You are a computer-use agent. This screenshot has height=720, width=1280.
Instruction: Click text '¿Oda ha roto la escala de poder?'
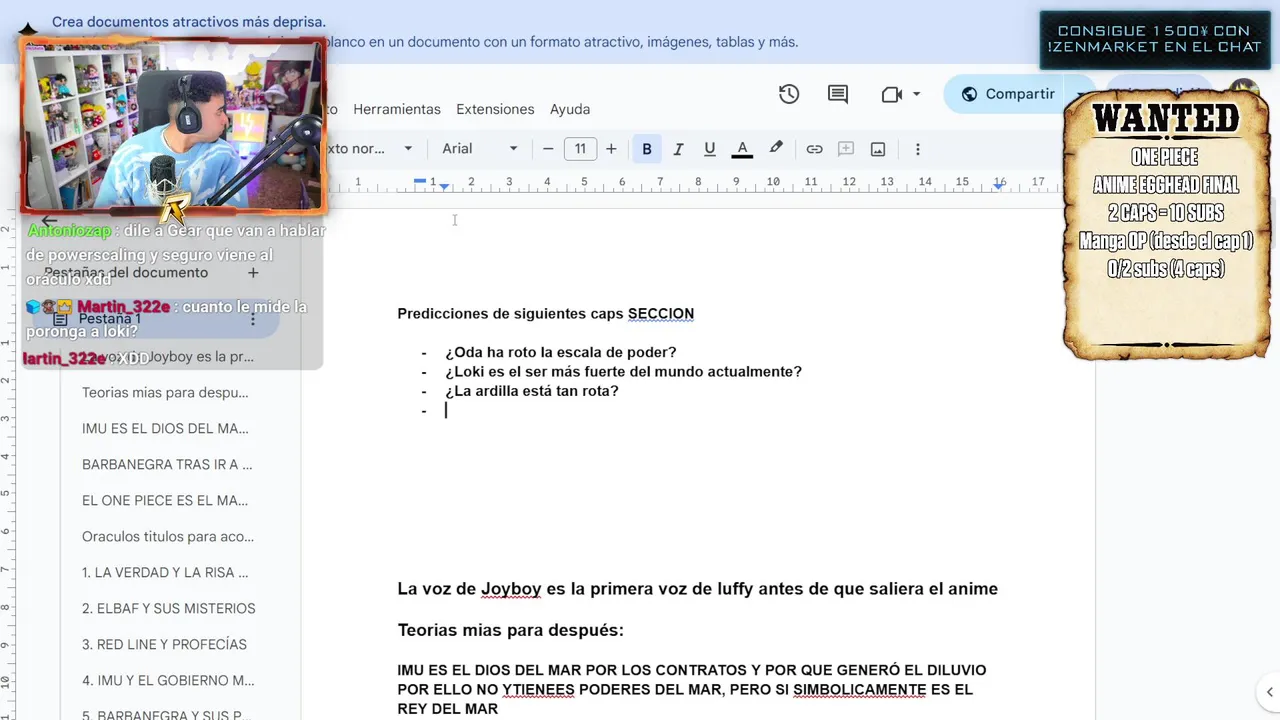click(x=561, y=352)
